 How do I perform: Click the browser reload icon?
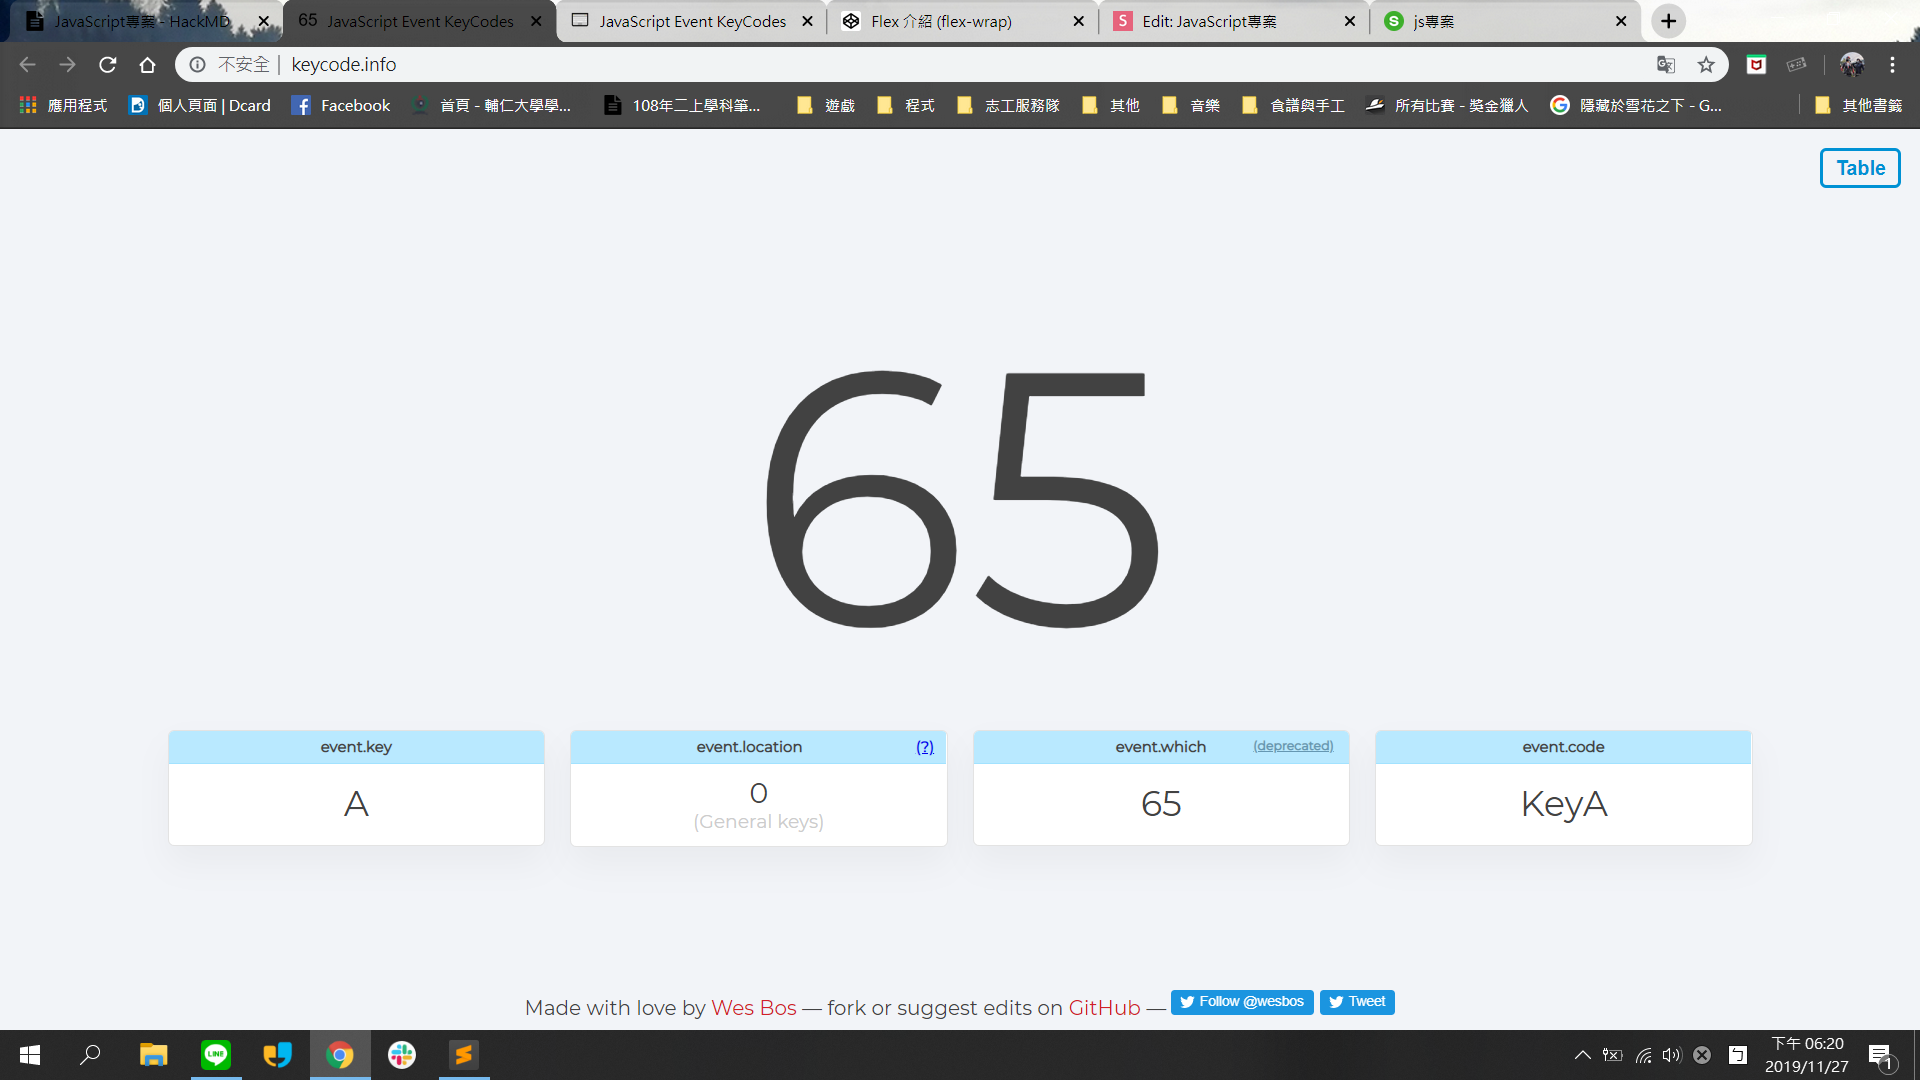click(108, 65)
